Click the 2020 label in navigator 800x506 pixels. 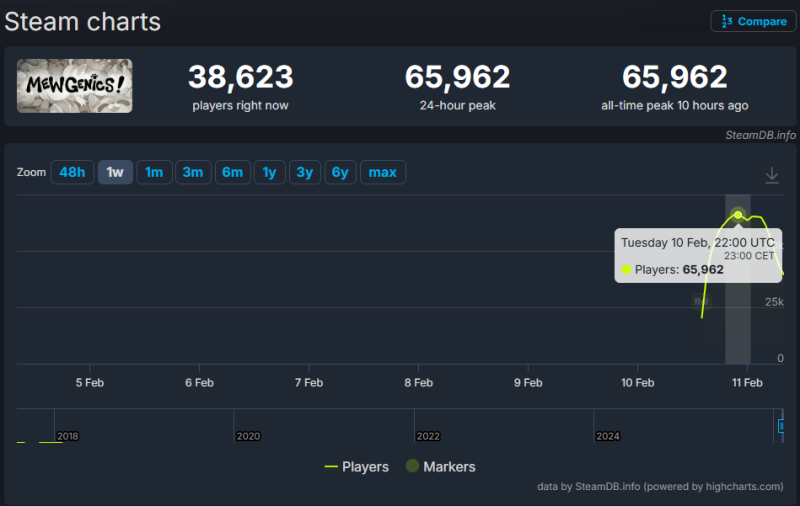pos(248,436)
